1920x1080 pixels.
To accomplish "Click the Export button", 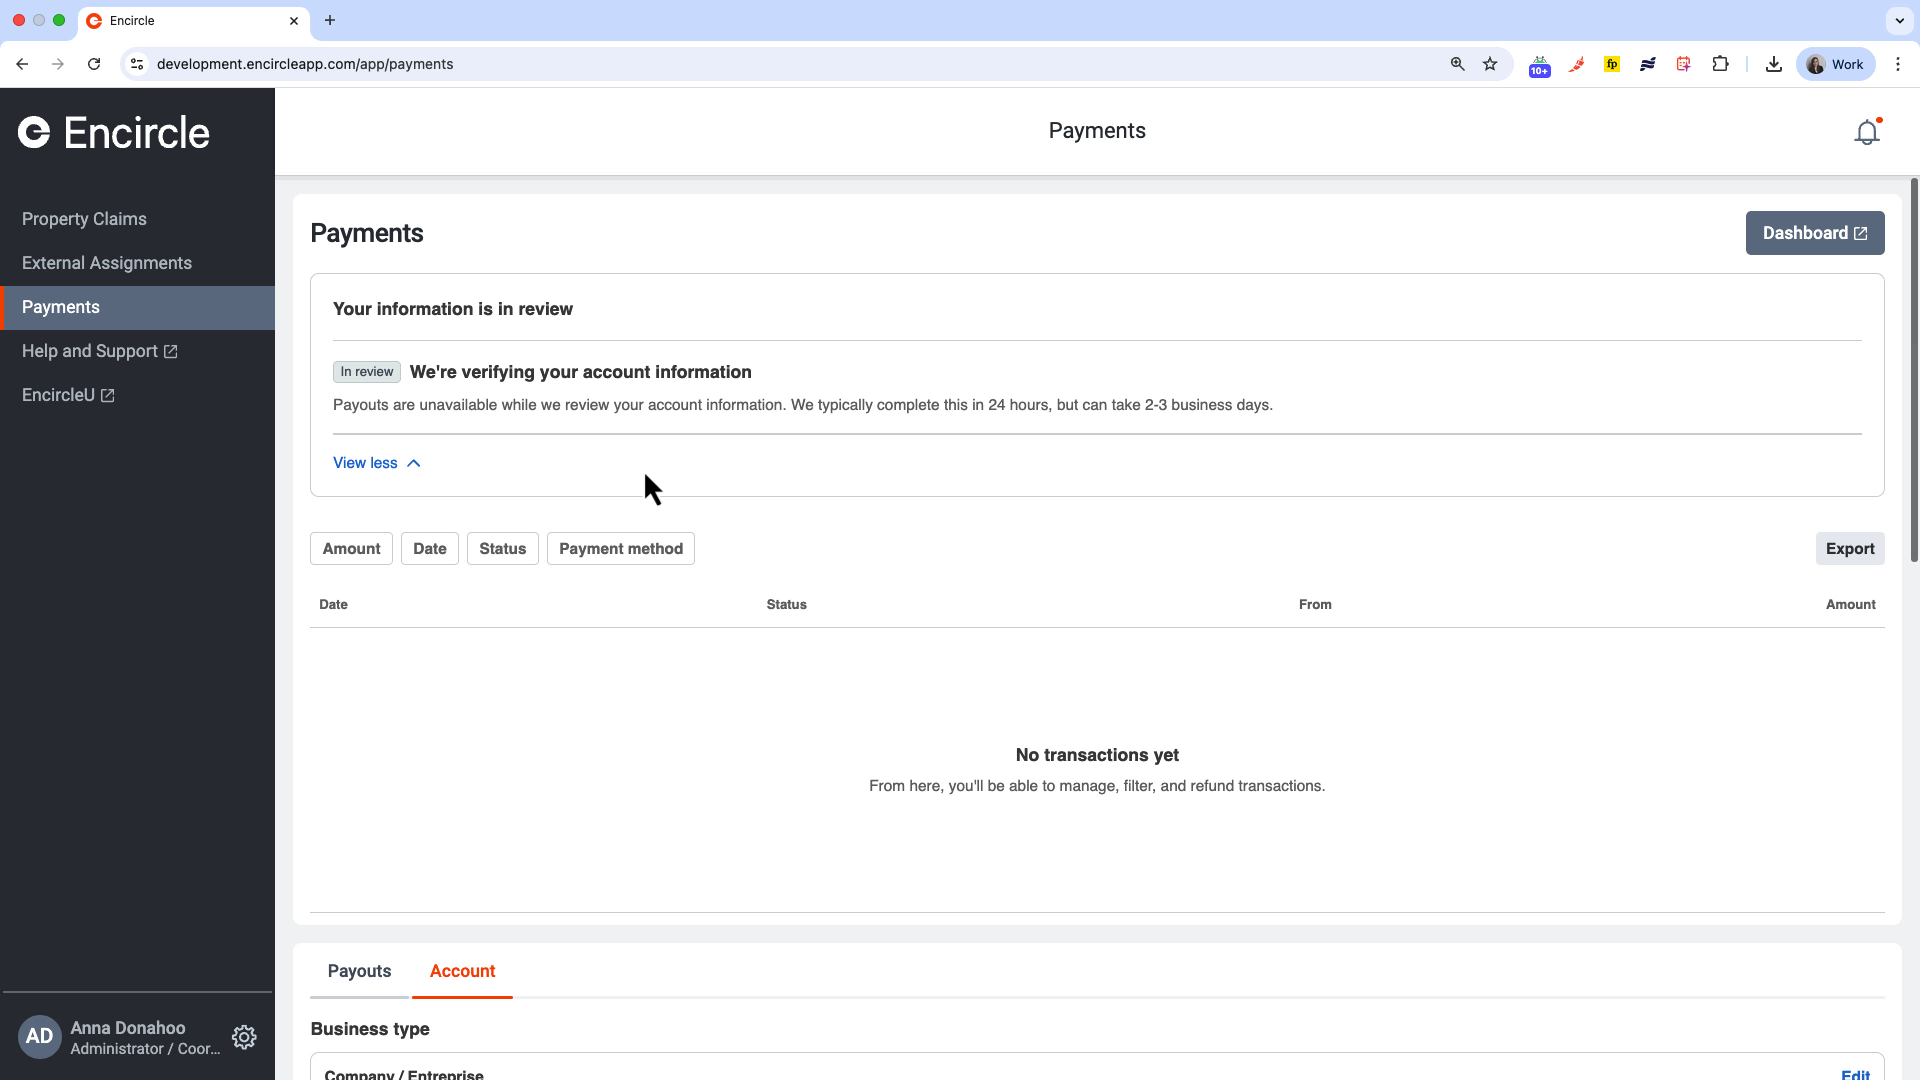I will tap(1849, 549).
